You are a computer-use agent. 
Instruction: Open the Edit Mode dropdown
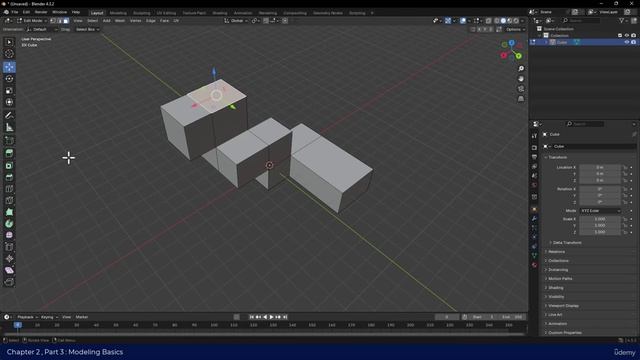click(x=32, y=20)
